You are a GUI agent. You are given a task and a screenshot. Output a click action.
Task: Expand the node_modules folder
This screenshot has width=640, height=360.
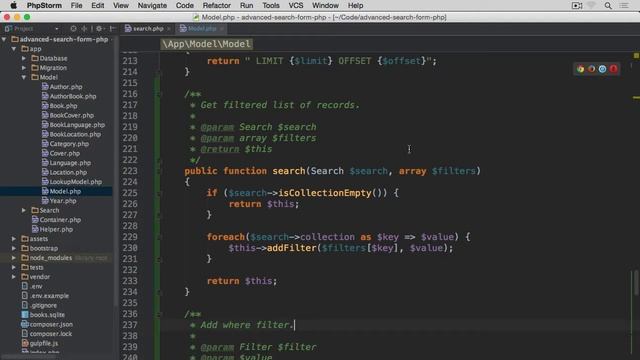(x=14, y=258)
